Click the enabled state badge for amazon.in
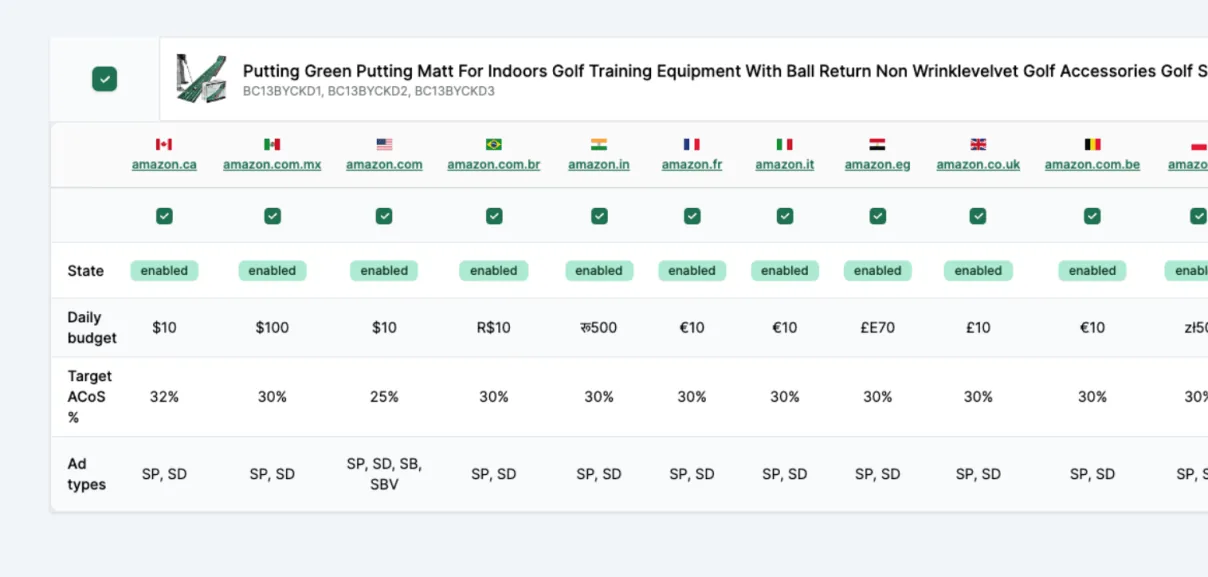 click(x=599, y=270)
